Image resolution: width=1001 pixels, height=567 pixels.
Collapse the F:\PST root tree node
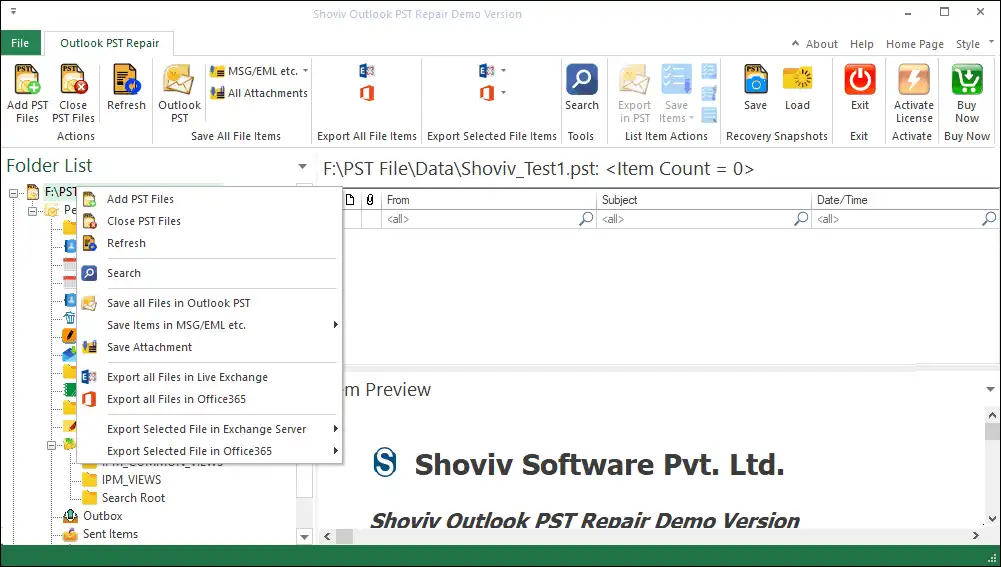[13, 192]
